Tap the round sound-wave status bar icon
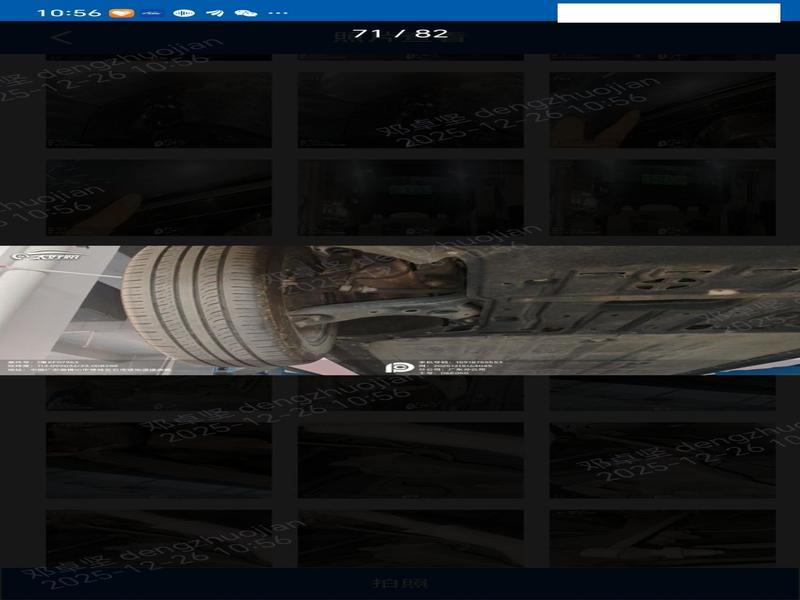This screenshot has width=800, height=600. point(183,13)
